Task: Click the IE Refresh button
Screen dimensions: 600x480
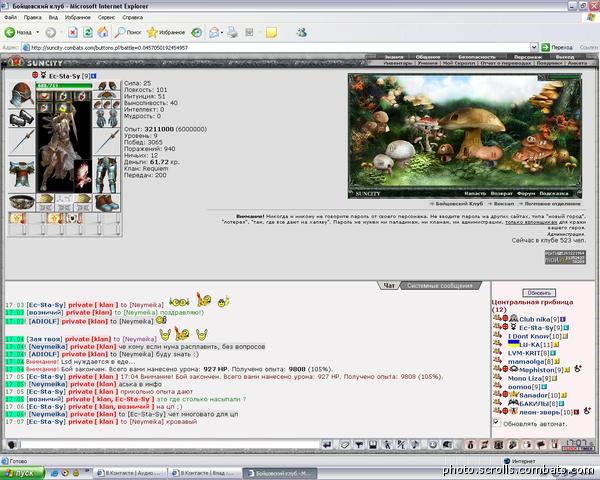Action: pyautogui.click(x=88, y=33)
